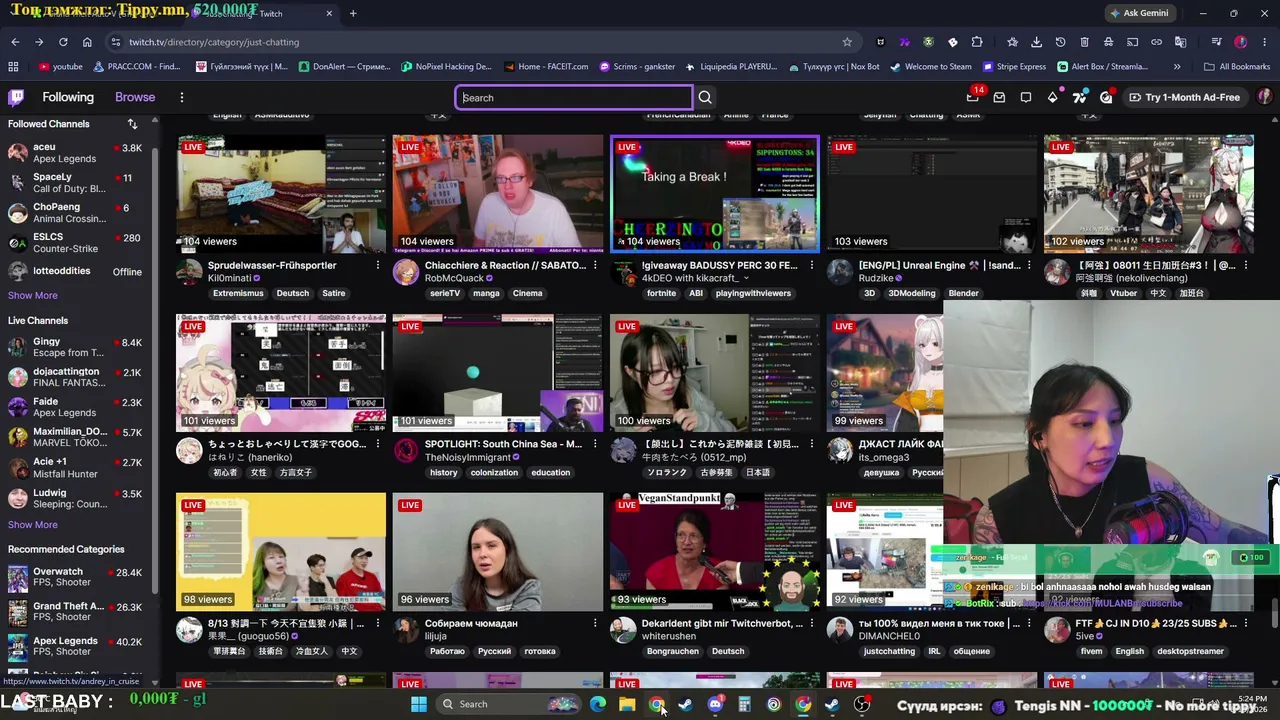1280x720 pixels.
Task: Launch Microsoft Edge from taskbar
Action: pos(598,704)
